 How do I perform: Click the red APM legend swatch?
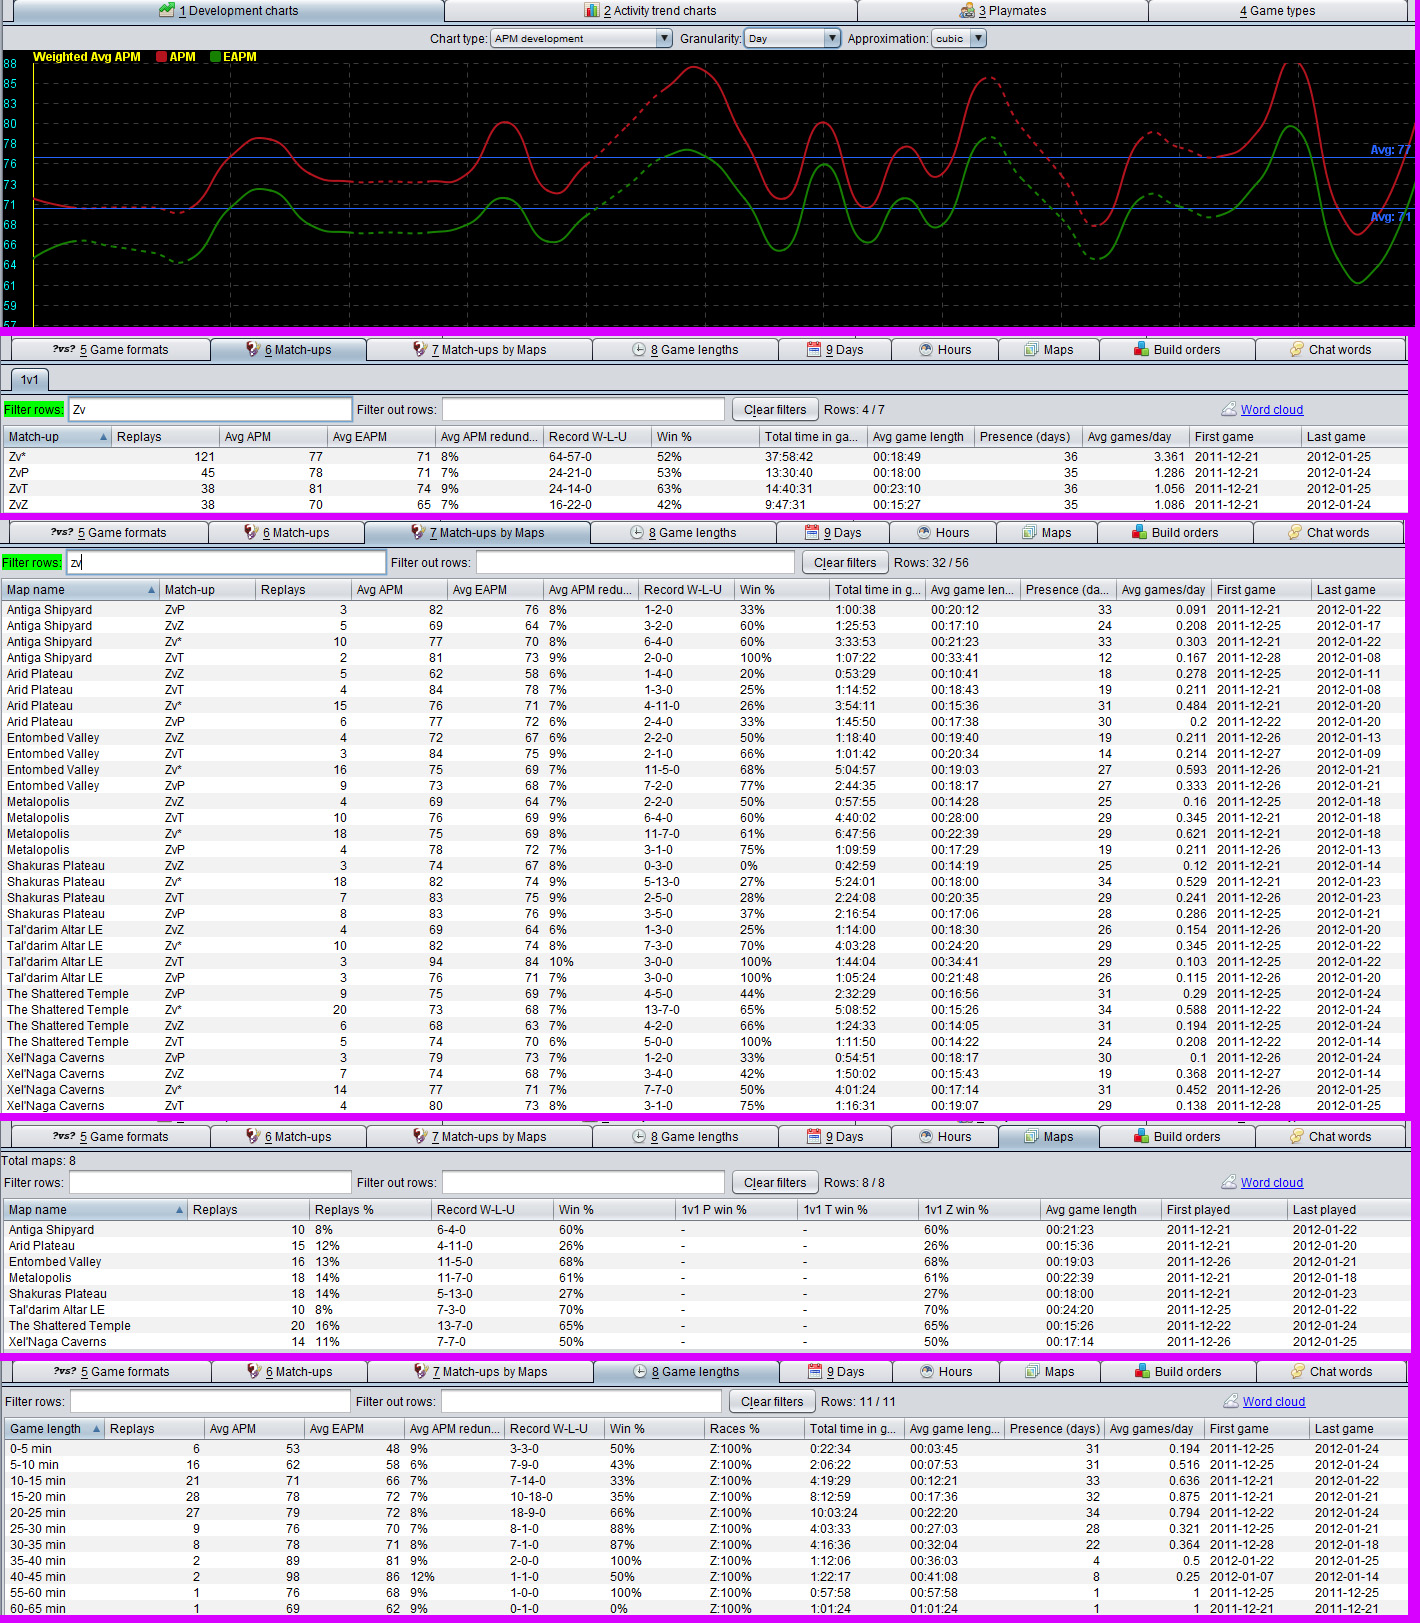[x=161, y=57]
